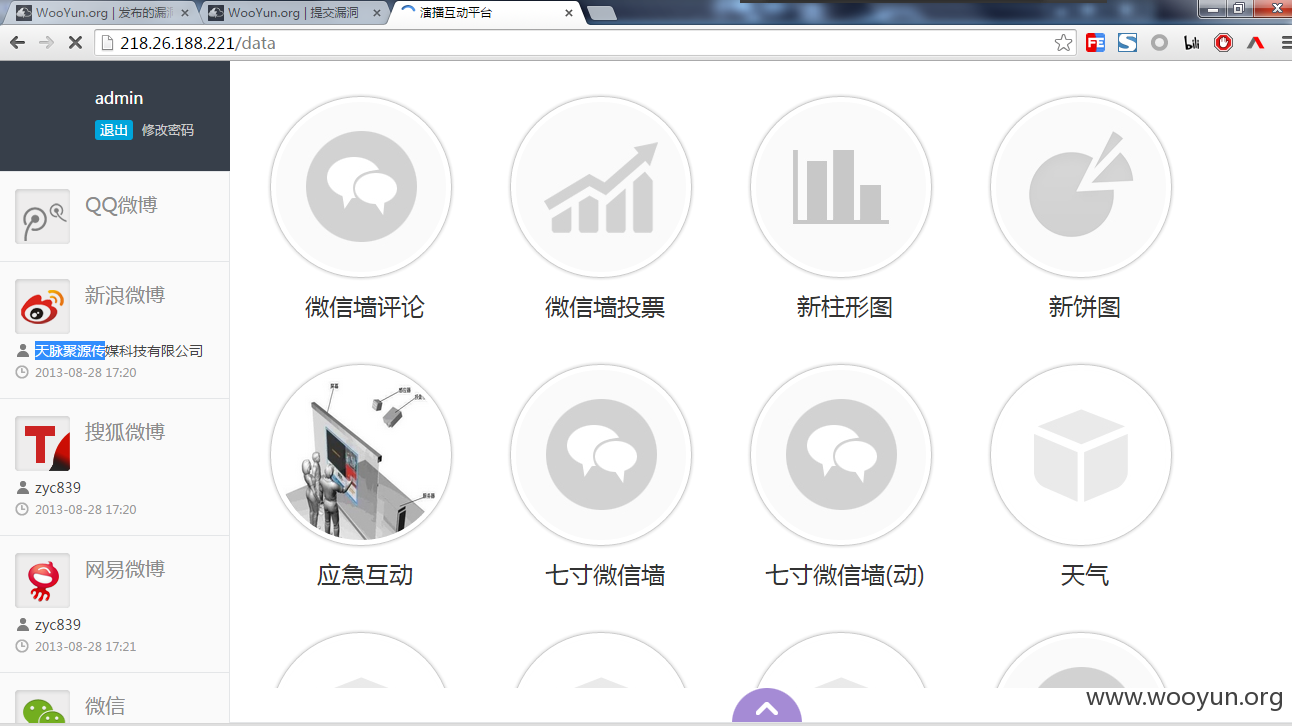The width and height of the screenshot is (1292, 726).
Task: Stop page loading with the X button
Action: [x=75, y=43]
